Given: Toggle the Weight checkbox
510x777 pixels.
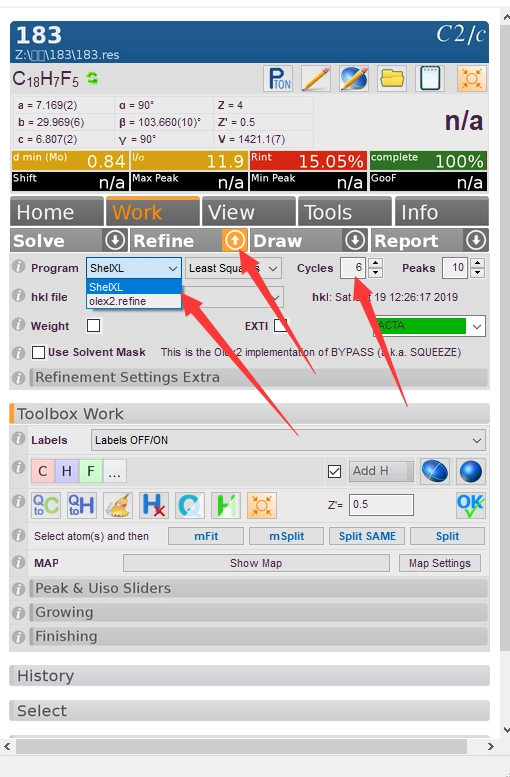Looking at the screenshot, I should coord(93,326).
